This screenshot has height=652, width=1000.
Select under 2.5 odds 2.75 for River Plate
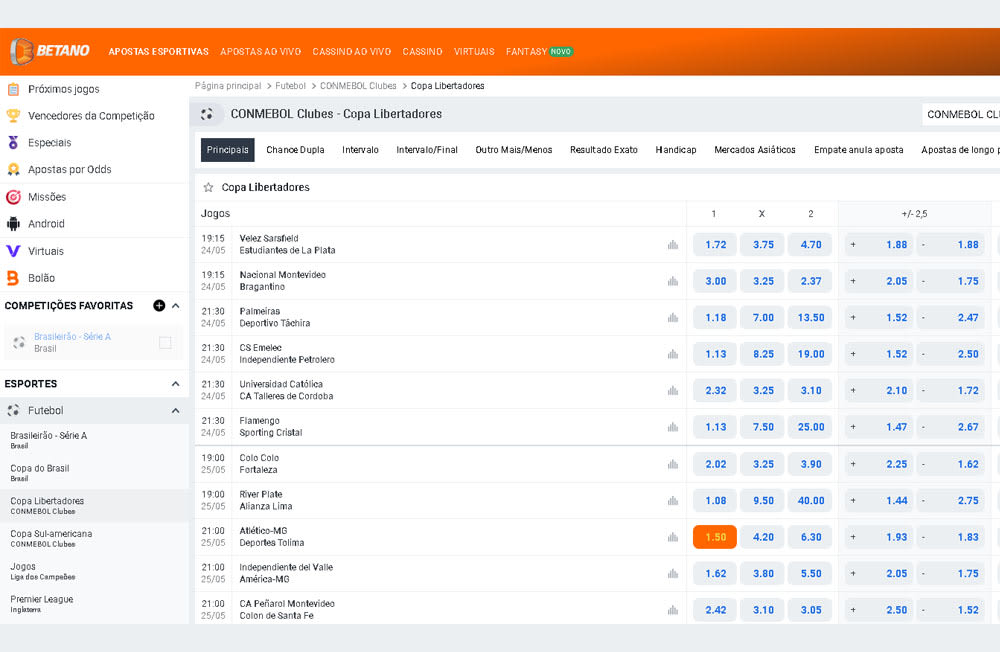tap(952, 500)
